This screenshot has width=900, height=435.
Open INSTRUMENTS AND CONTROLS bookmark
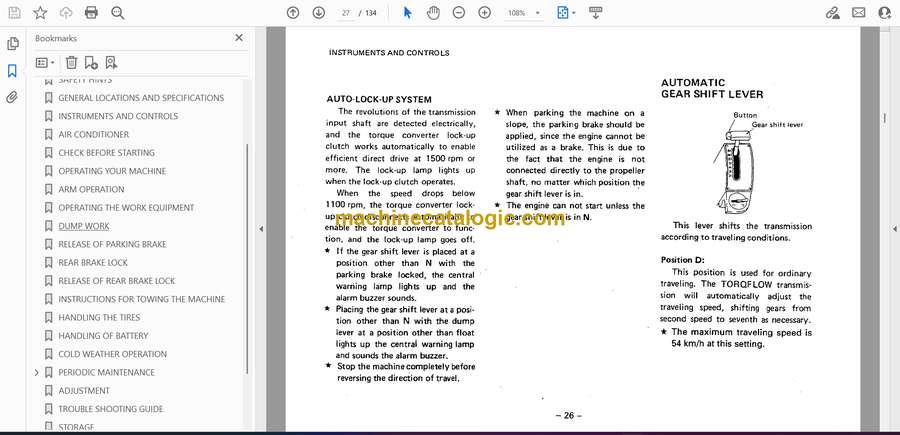click(x=118, y=116)
